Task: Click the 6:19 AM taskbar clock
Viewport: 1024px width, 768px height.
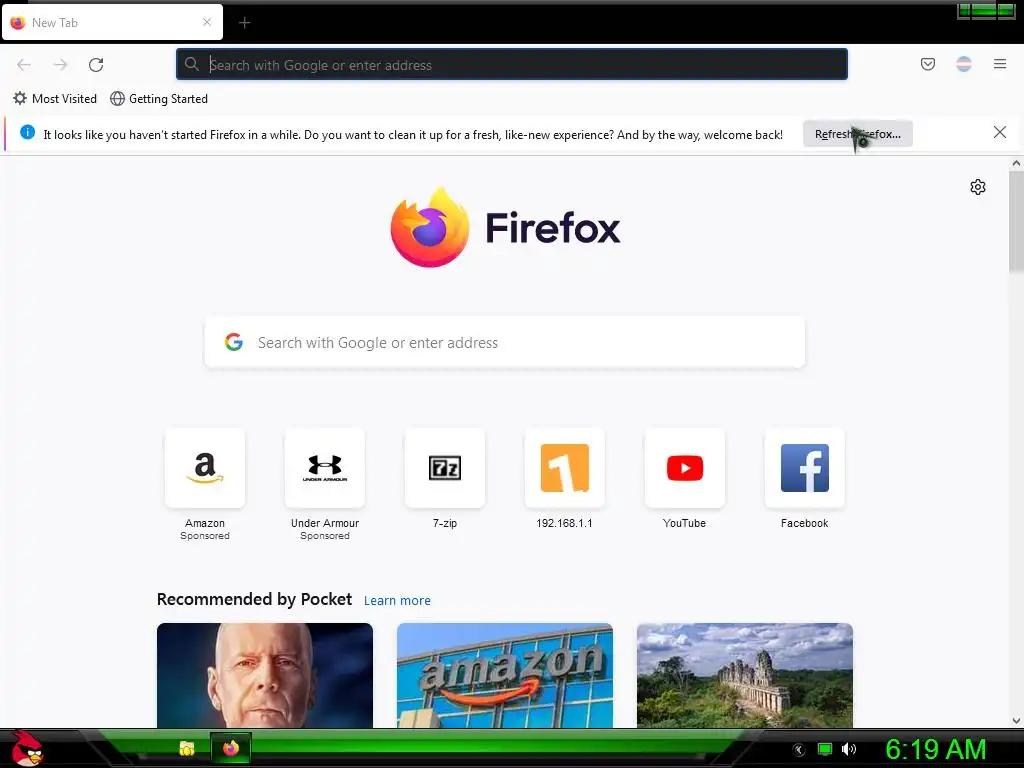Action: (935, 749)
